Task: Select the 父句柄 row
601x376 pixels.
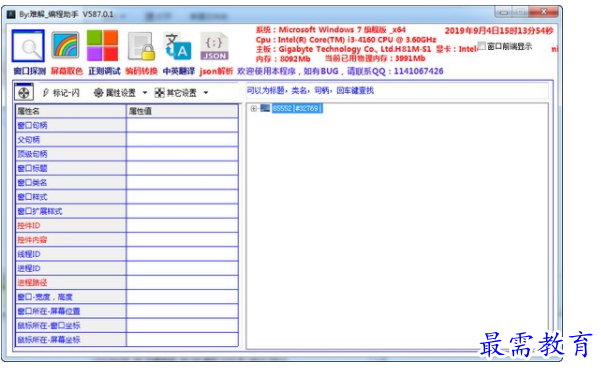Action: [127, 140]
